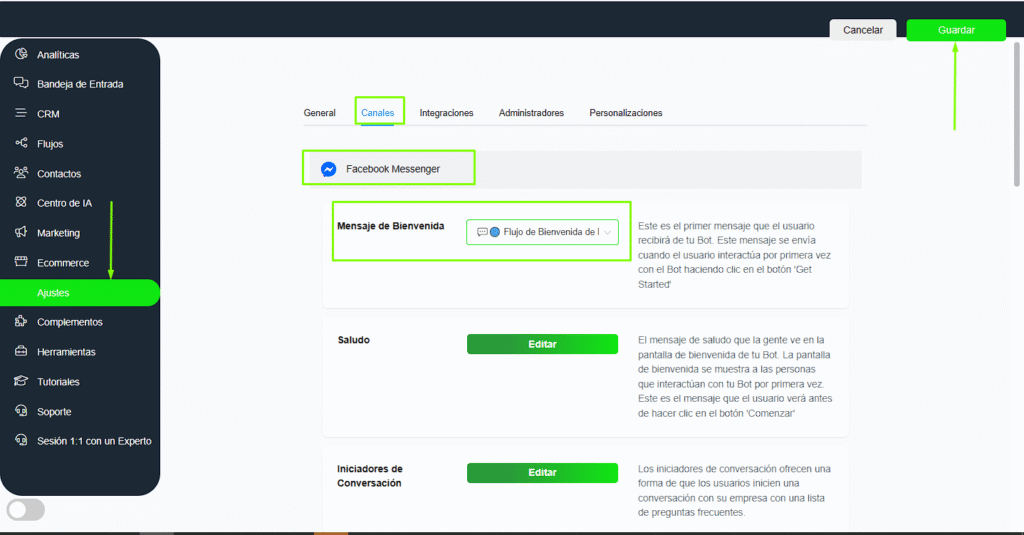Click the Flujos branching icon
This screenshot has width=1024, height=535.
click(x=21, y=142)
